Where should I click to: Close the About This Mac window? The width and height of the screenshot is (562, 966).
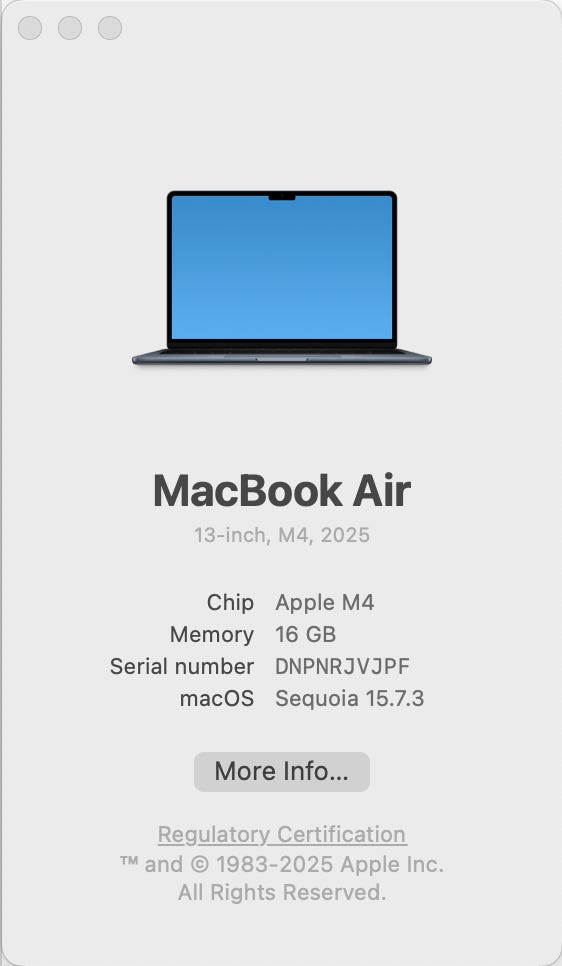(30, 28)
